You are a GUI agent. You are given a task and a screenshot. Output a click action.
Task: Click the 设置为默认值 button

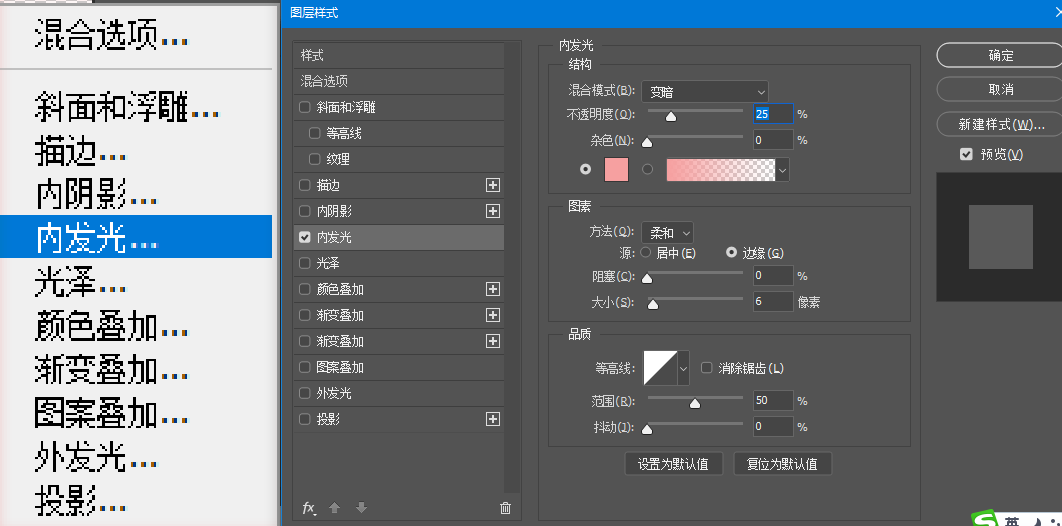tap(673, 464)
